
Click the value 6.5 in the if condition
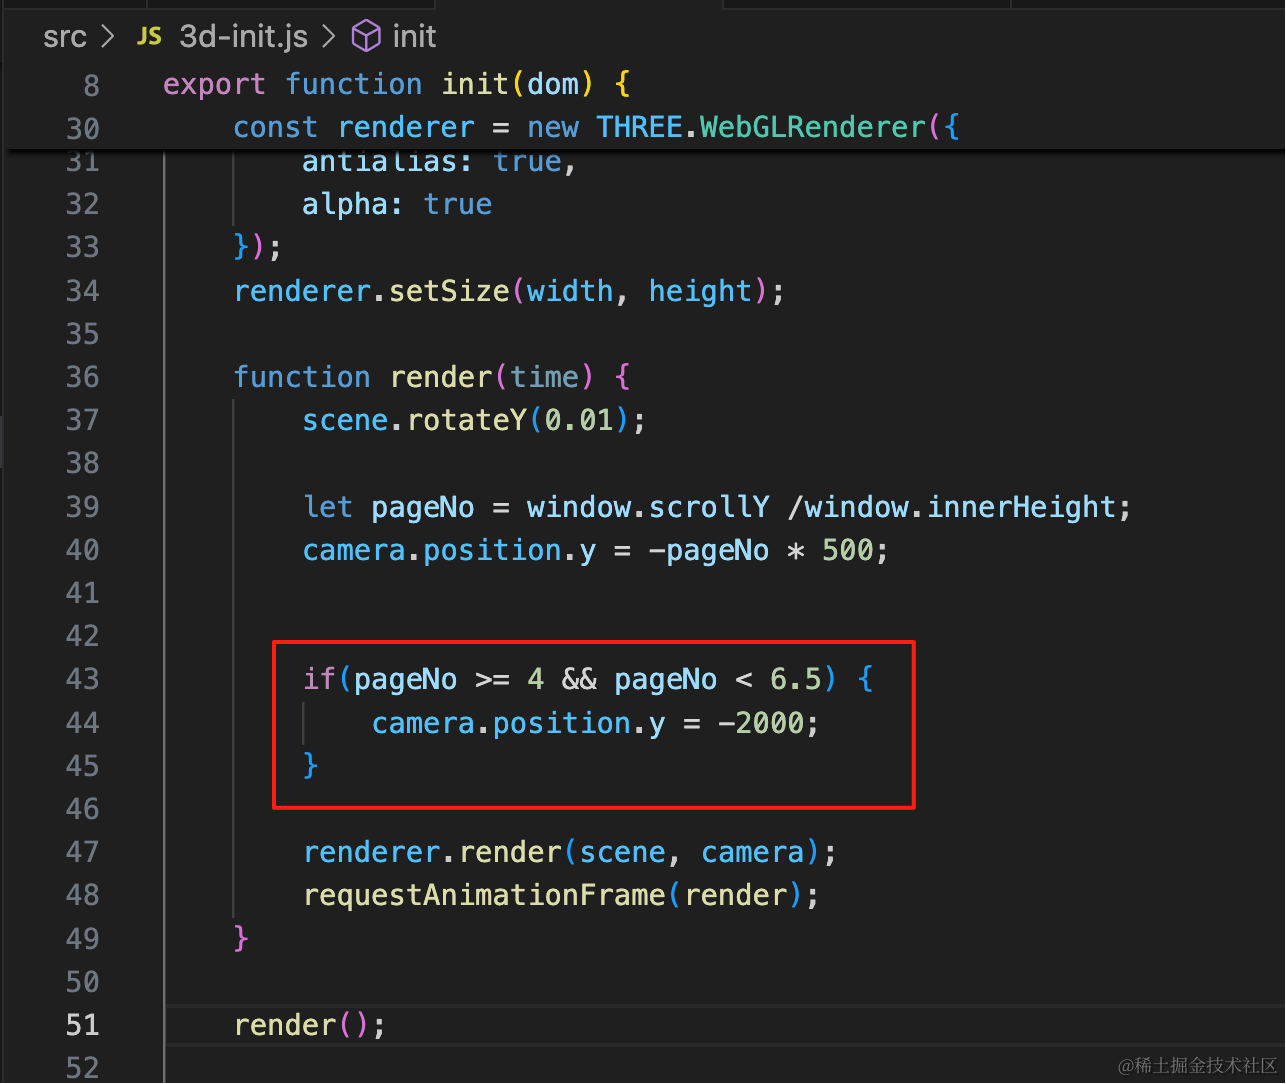(x=795, y=679)
